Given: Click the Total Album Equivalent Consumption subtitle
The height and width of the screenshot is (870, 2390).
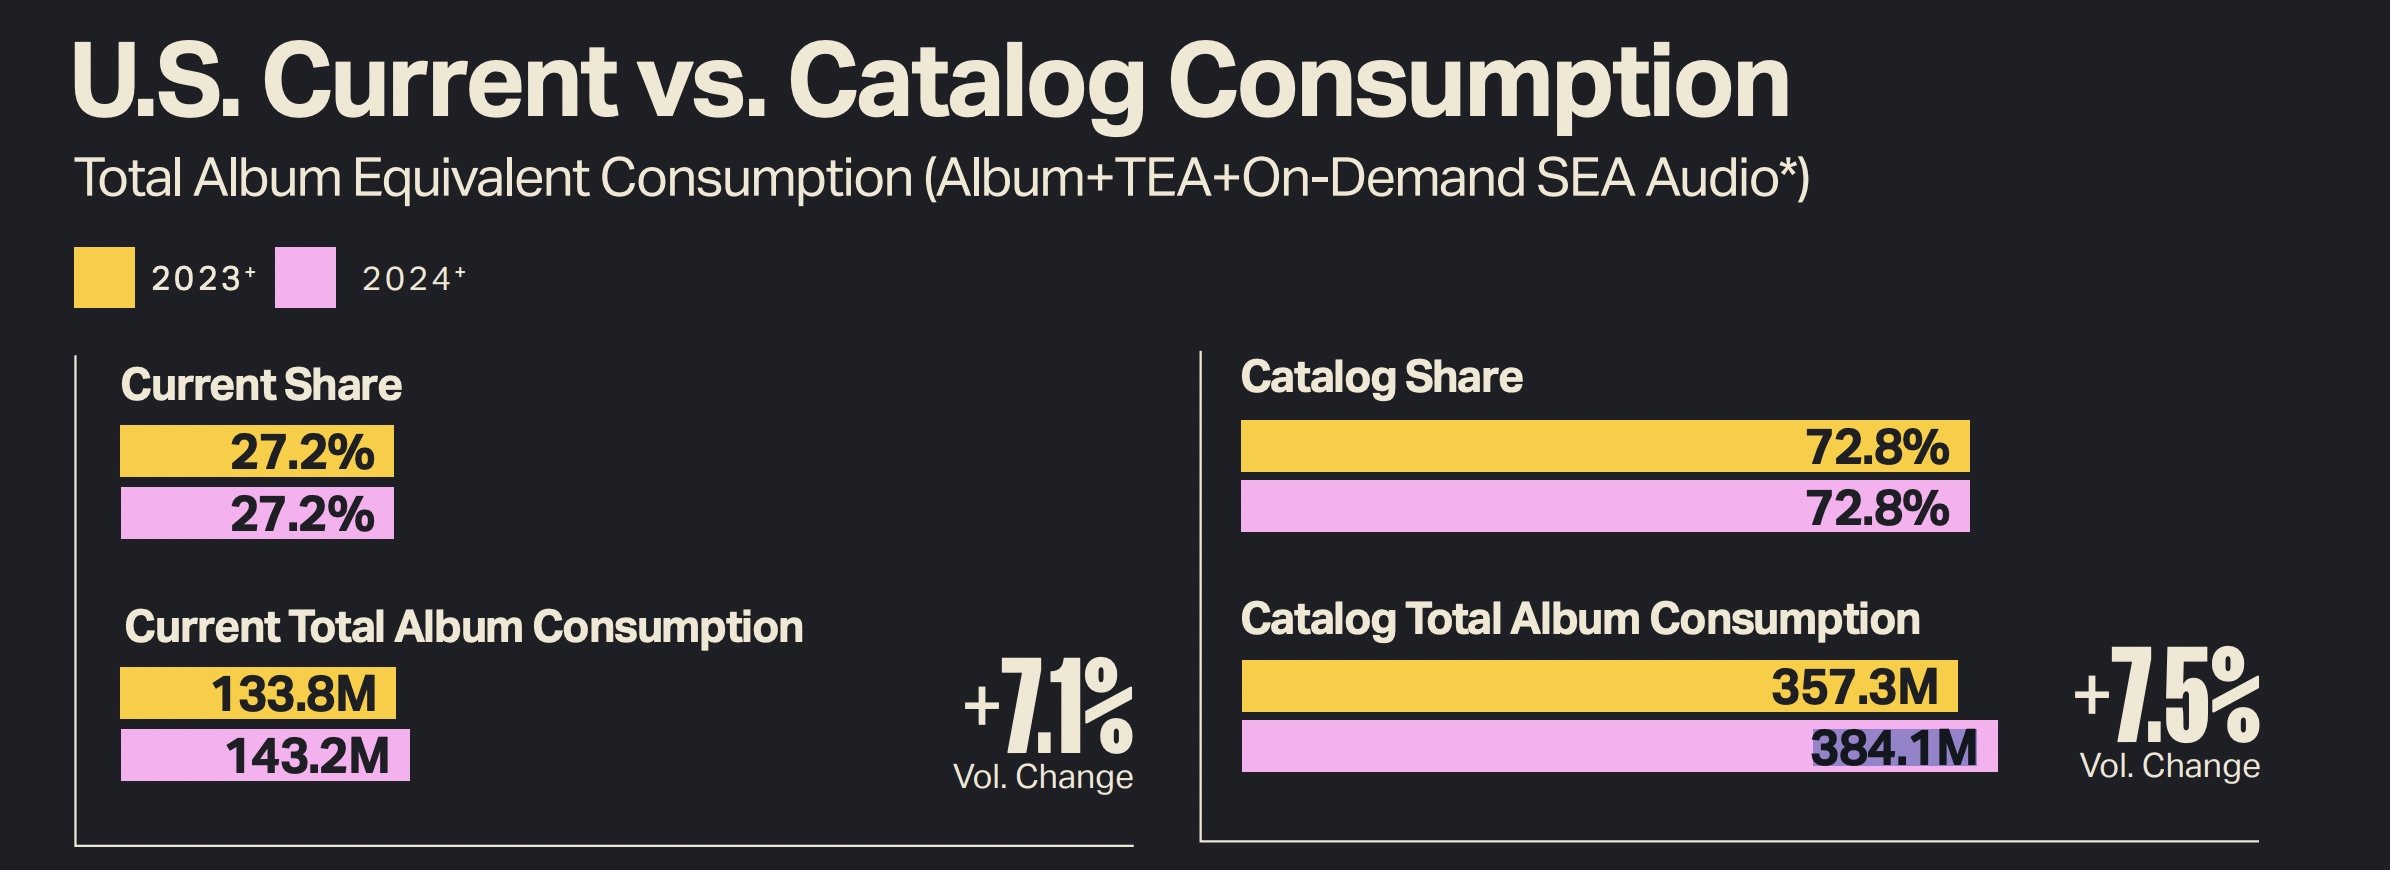Looking at the screenshot, I should [942, 179].
